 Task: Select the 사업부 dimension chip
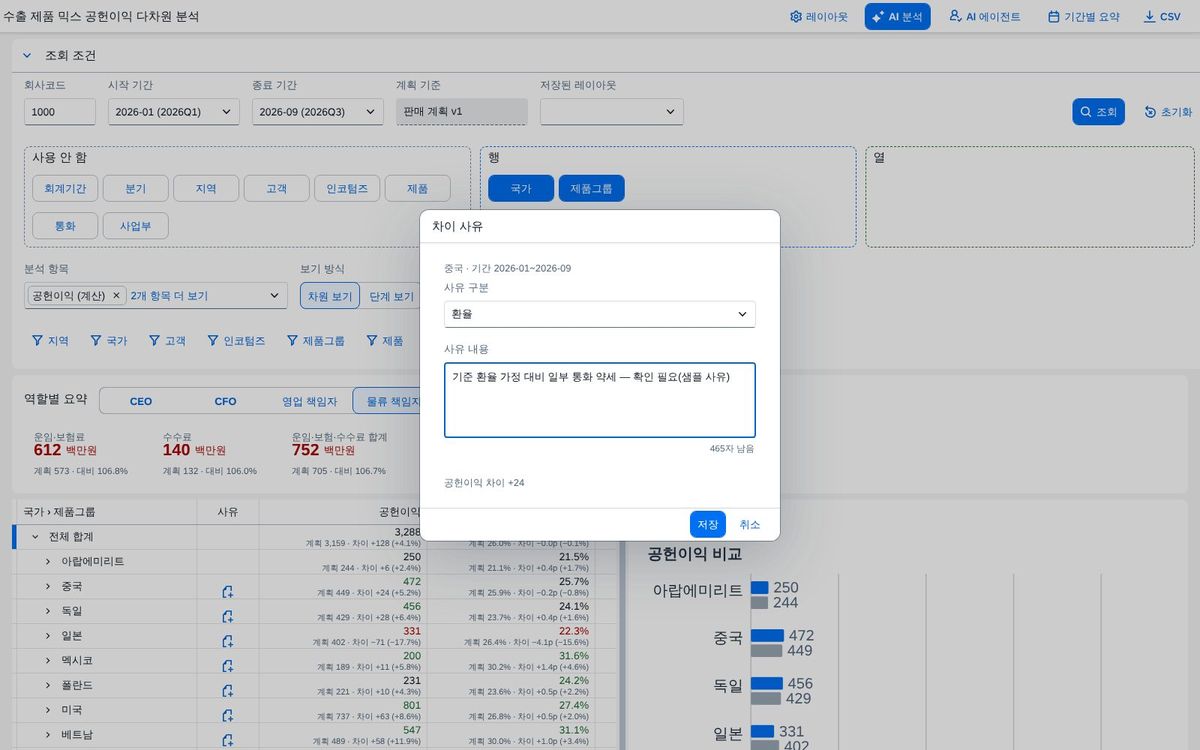136,225
